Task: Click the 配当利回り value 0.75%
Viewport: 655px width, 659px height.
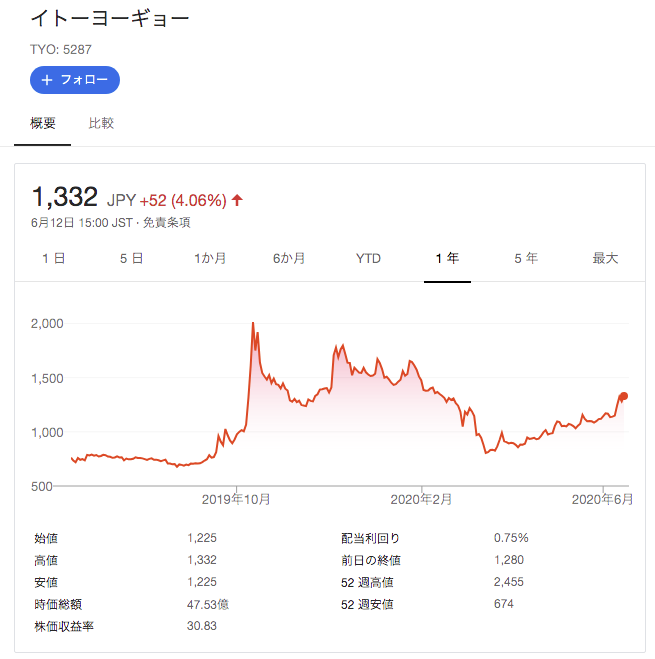Action: pos(511,538)
